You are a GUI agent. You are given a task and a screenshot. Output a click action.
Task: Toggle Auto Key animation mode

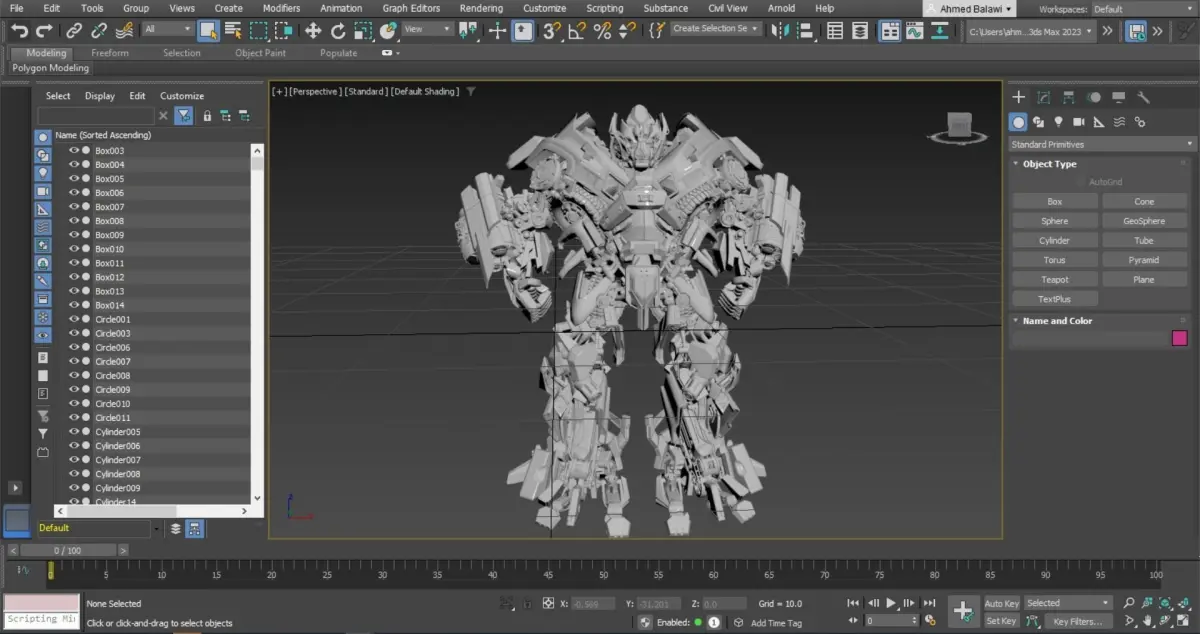(1001, 603)
